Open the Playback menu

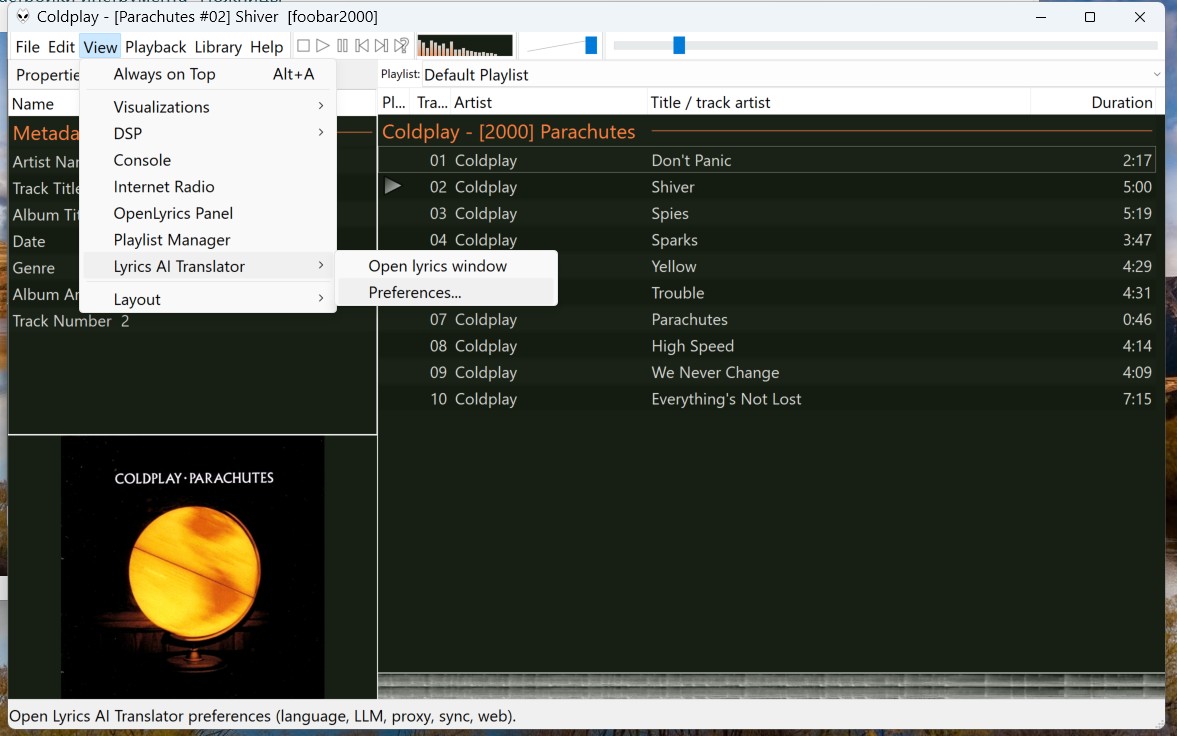(155, 47)
